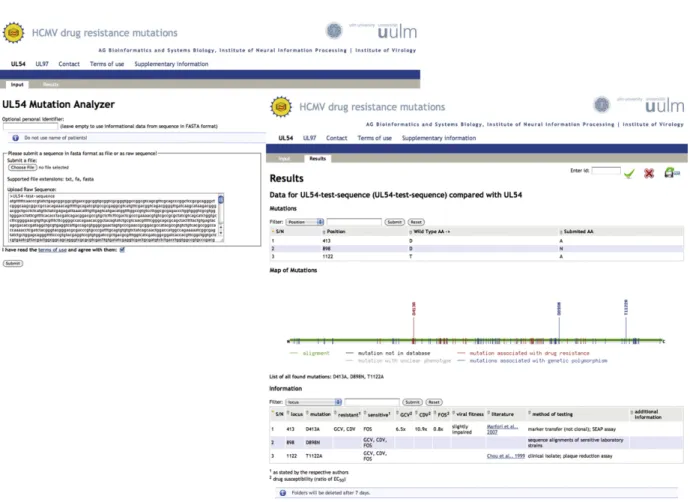Viewport: 690px width, 502px height.
Task: Sort Mutations table by Submitted AA column
Action: point(576,231)
